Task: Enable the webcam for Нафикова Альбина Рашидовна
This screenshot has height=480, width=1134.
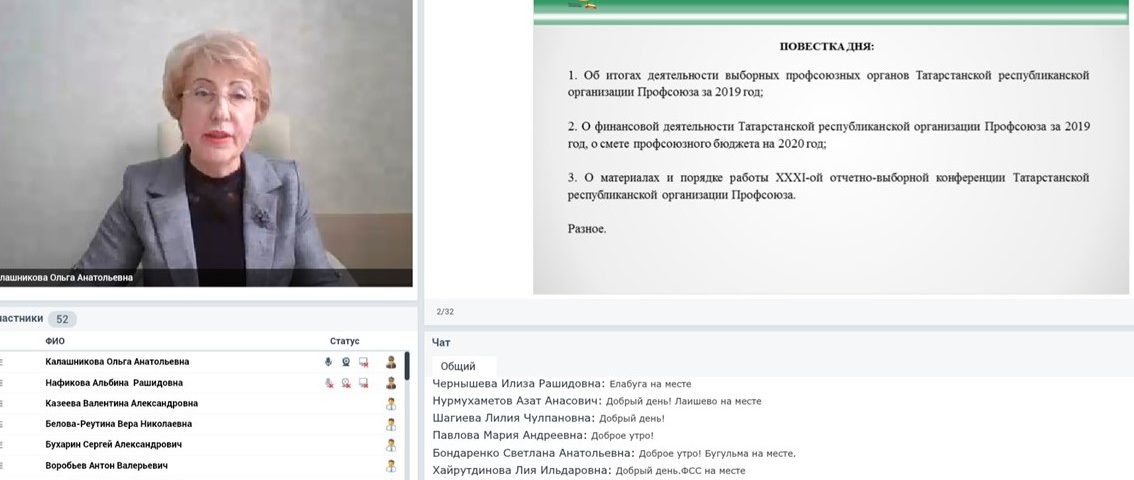Action: pyautogui.click(x=346, y=383)
